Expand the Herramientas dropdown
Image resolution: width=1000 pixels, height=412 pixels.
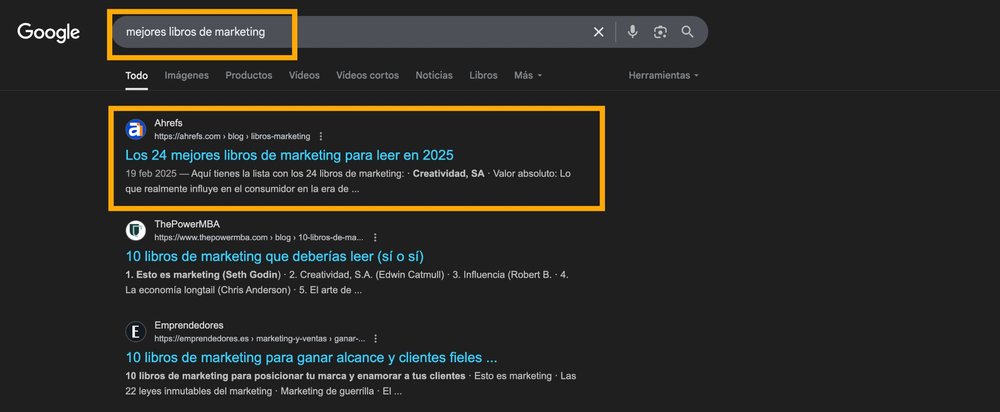[664, 75]
